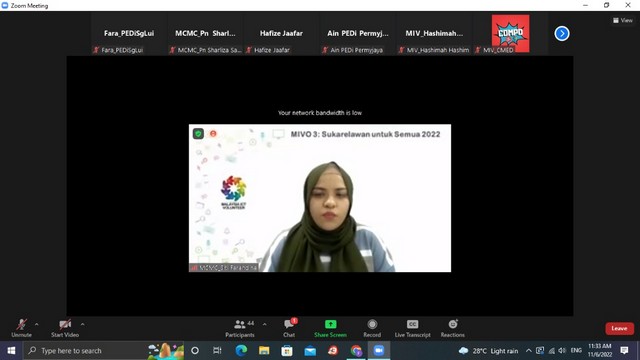The height and width of the screenshot is (360, 640).
Task: Open the Chat panel
Action: coord(289,329)
